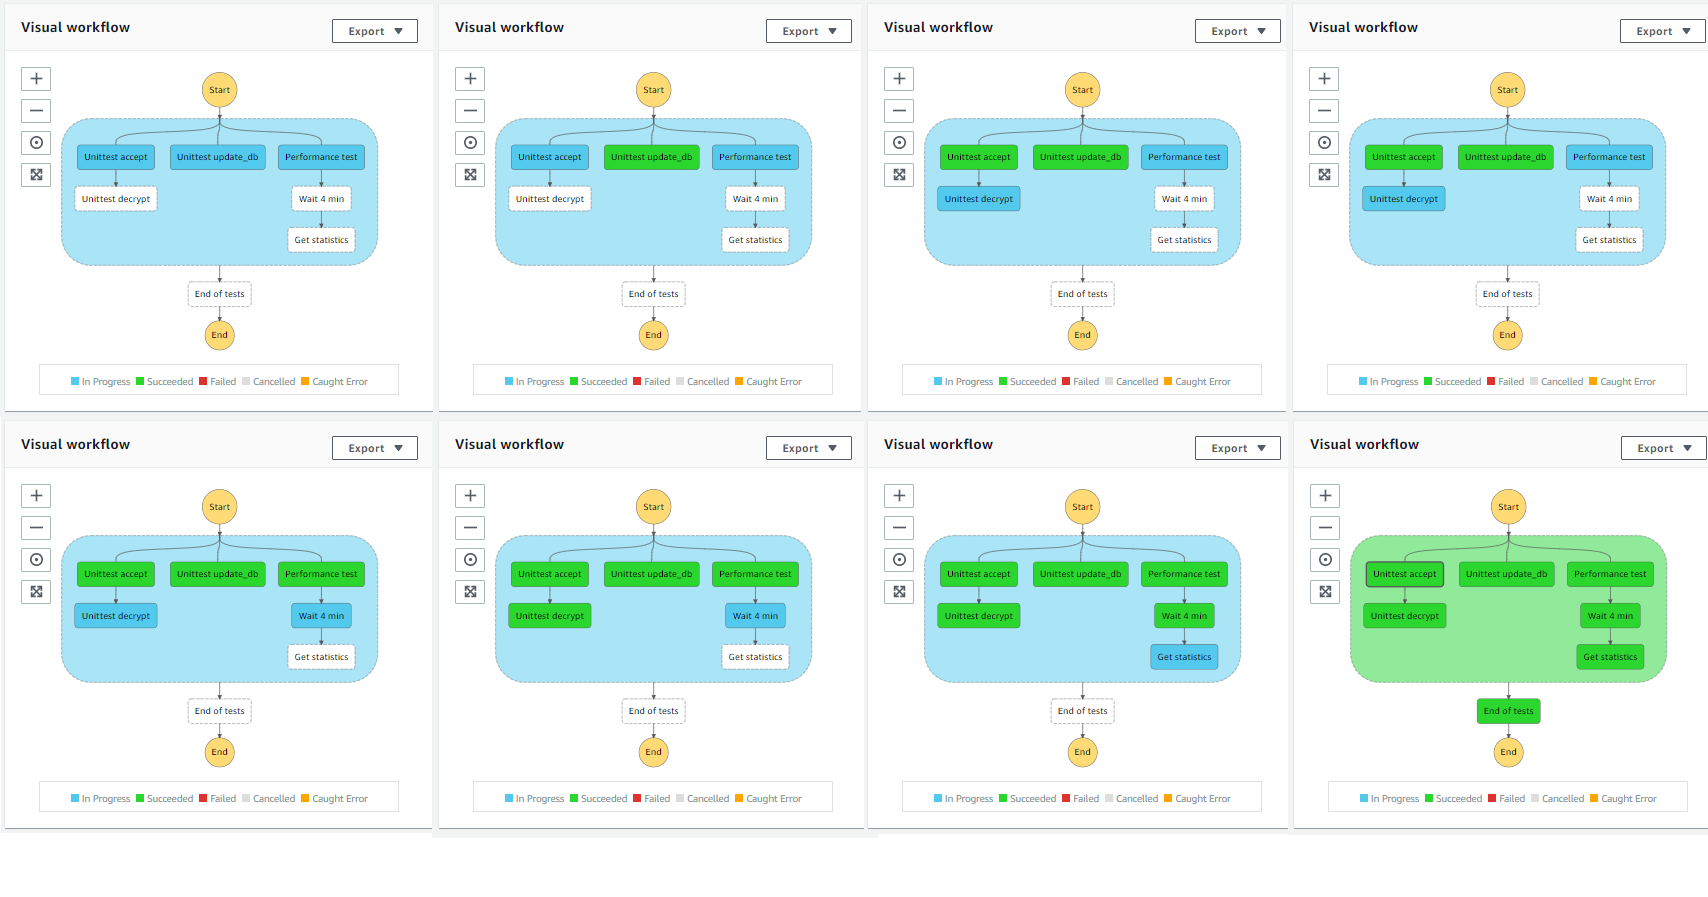Click the Get statistics node in bottom-right workflow

[1610, 656]
